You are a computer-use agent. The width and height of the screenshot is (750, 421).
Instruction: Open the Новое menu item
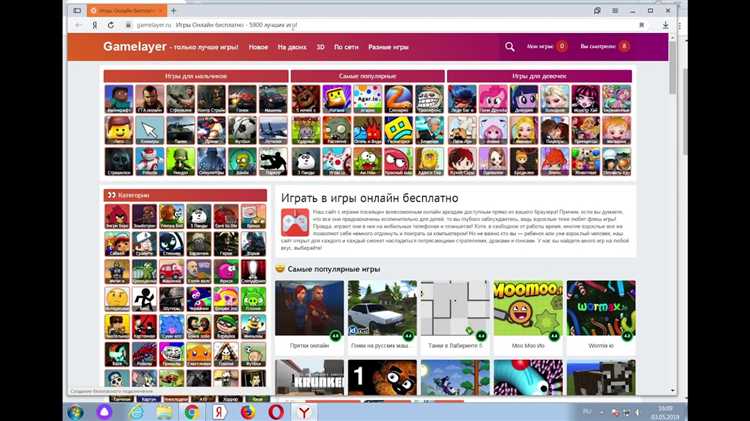point(258,47)
